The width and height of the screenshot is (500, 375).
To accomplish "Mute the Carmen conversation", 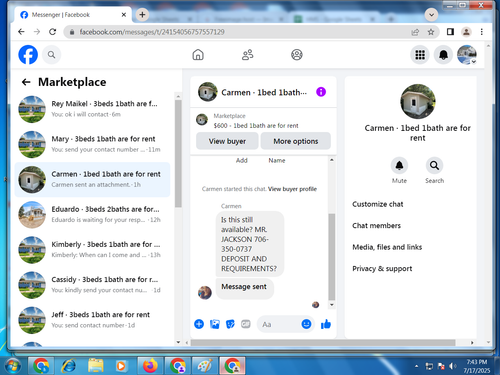I will click(399, 166).
